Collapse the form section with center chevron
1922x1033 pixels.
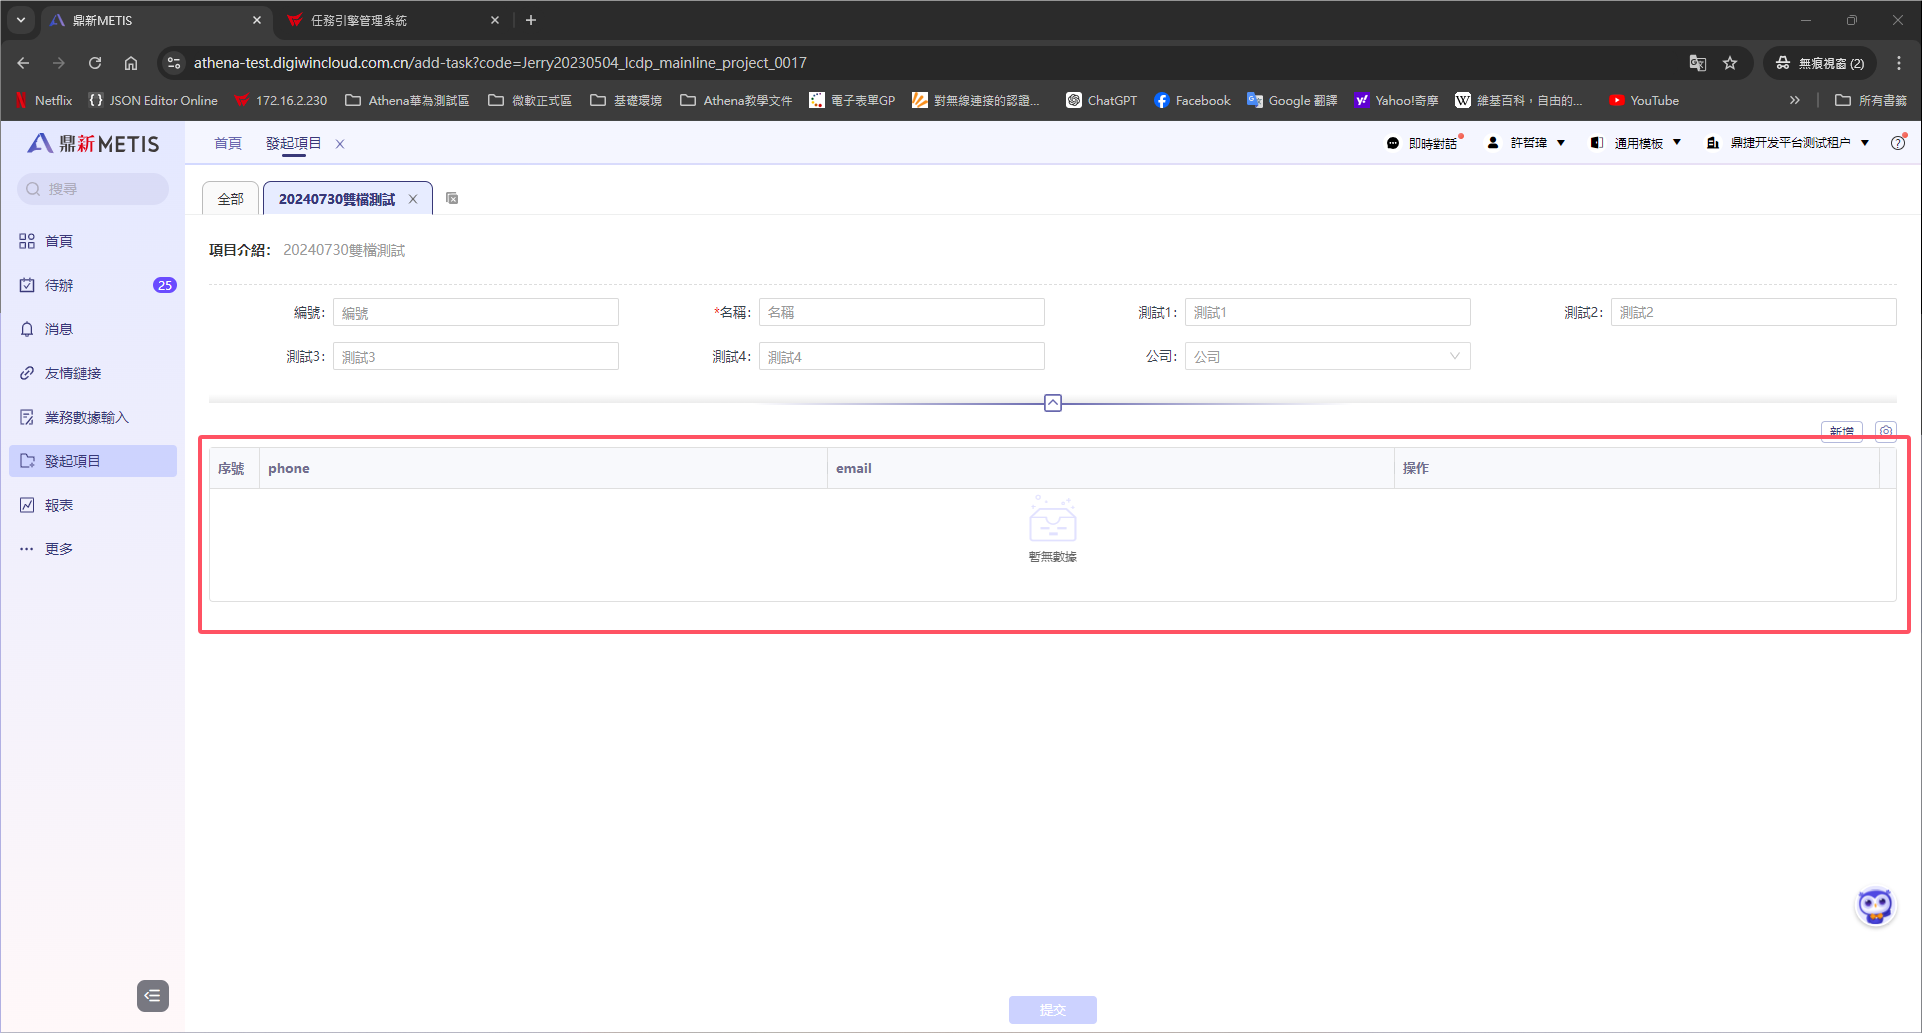click(1052, 403)
